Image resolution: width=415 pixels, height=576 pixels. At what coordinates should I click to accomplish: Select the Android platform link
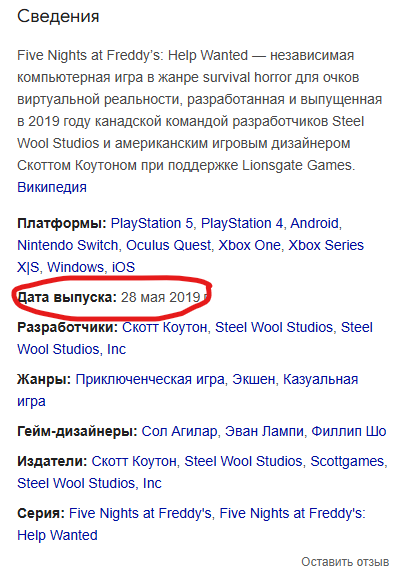(314, 223)
